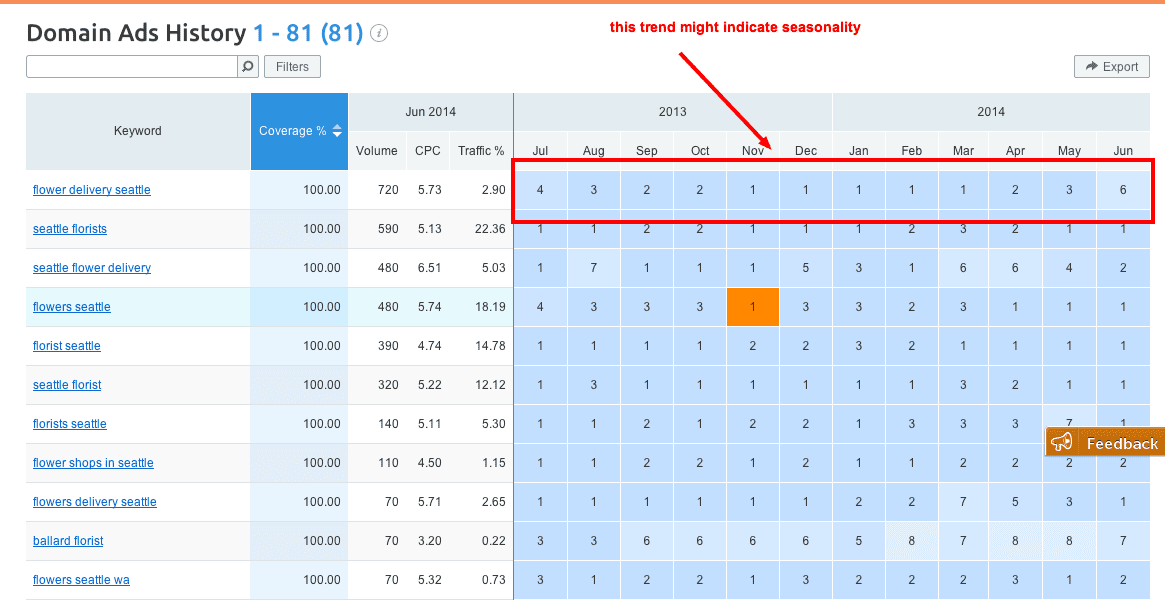This screenshot has width=1165, height=600.
Task: Sort by the Coverage % column header
Action: [299, 131]
